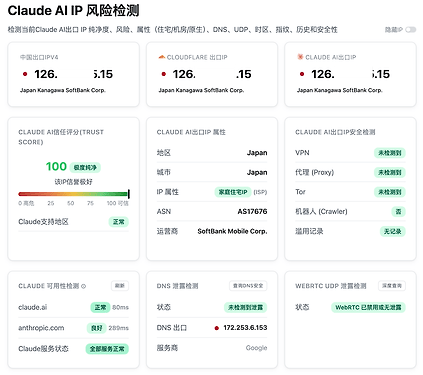Click the 该IP信誉极好 caption
This screenshot has height=375, width=423.
tap(74, 182)
